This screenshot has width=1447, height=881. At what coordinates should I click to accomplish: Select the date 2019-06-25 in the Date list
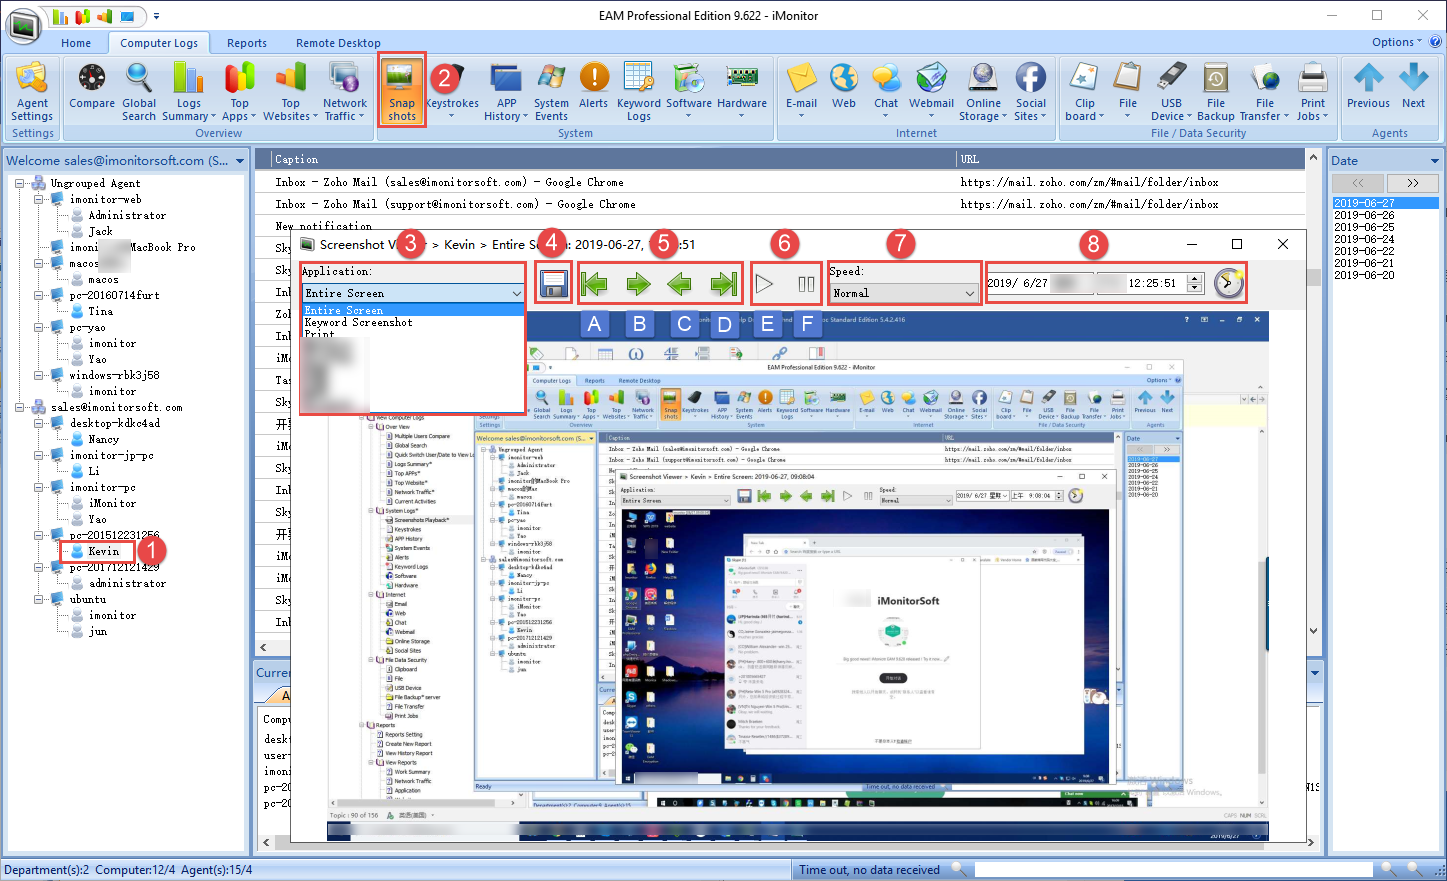pyautogui.click(x=1363, y=227)
